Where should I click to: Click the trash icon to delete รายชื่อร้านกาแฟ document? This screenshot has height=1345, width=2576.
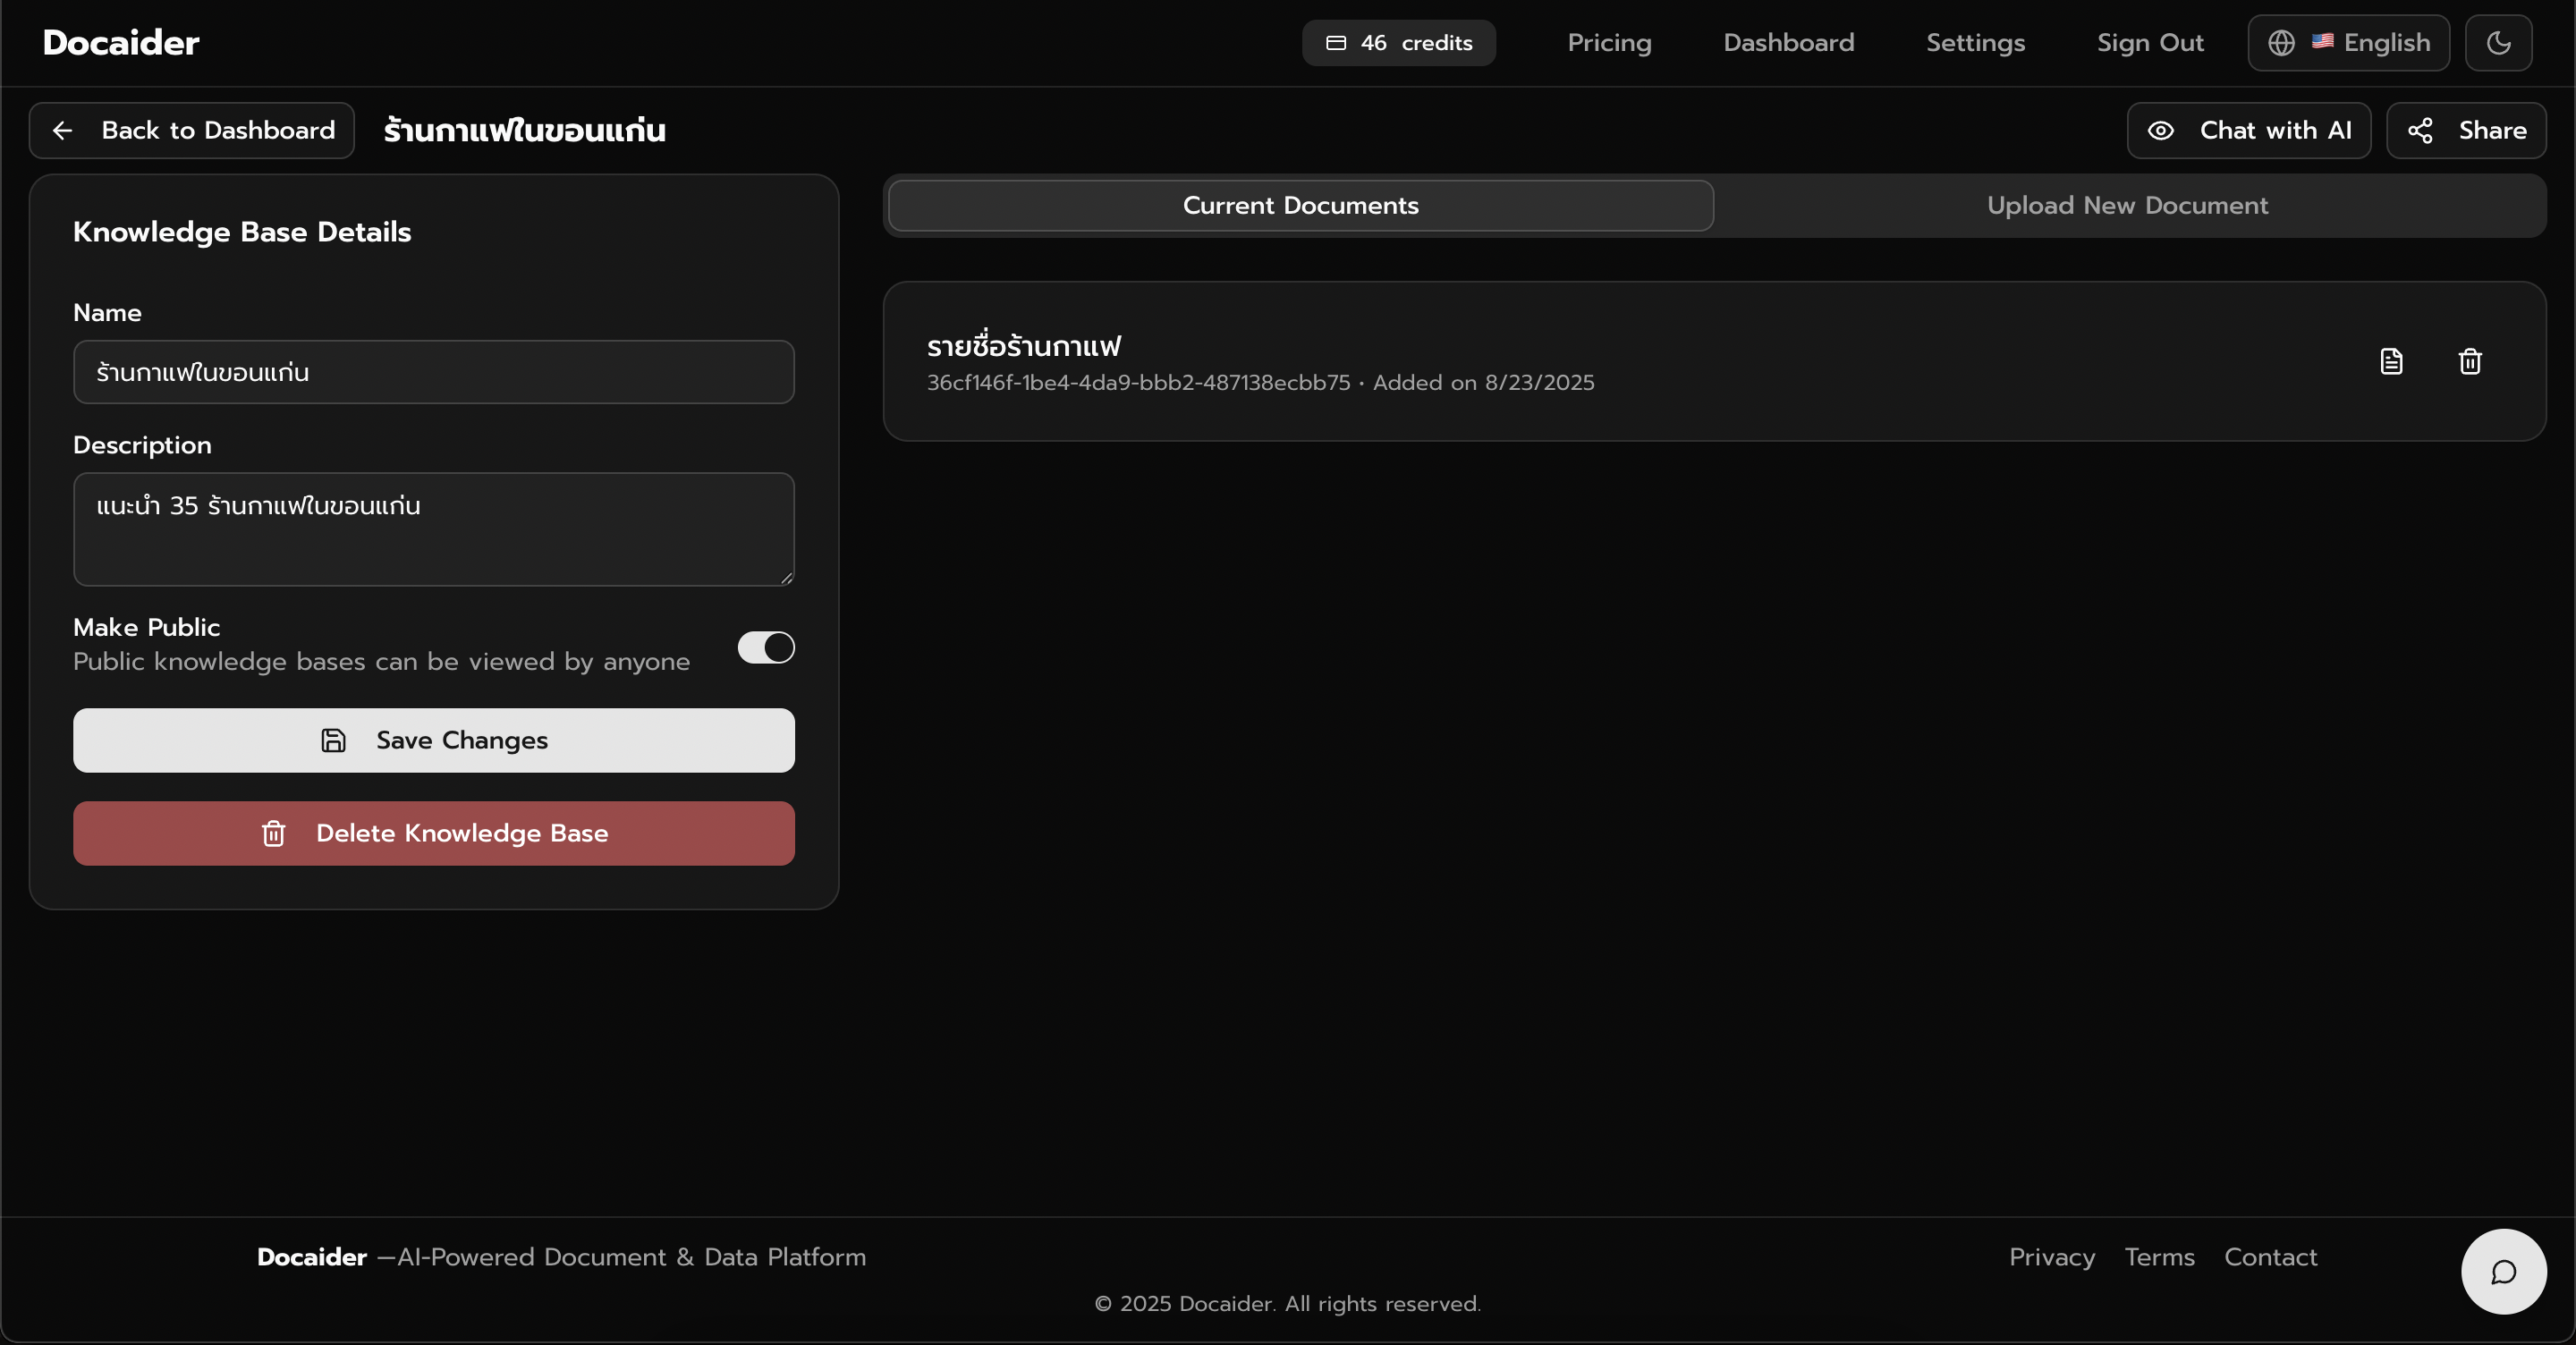pos(2469,361)
